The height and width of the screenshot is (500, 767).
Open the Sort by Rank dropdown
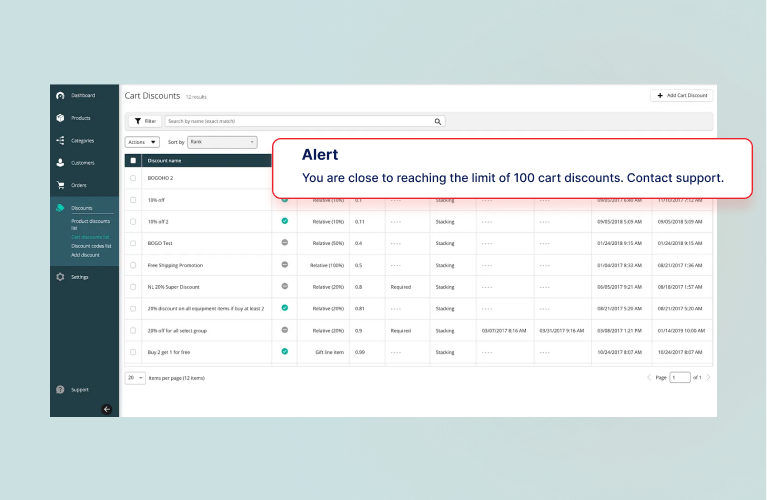click(222, 142)
